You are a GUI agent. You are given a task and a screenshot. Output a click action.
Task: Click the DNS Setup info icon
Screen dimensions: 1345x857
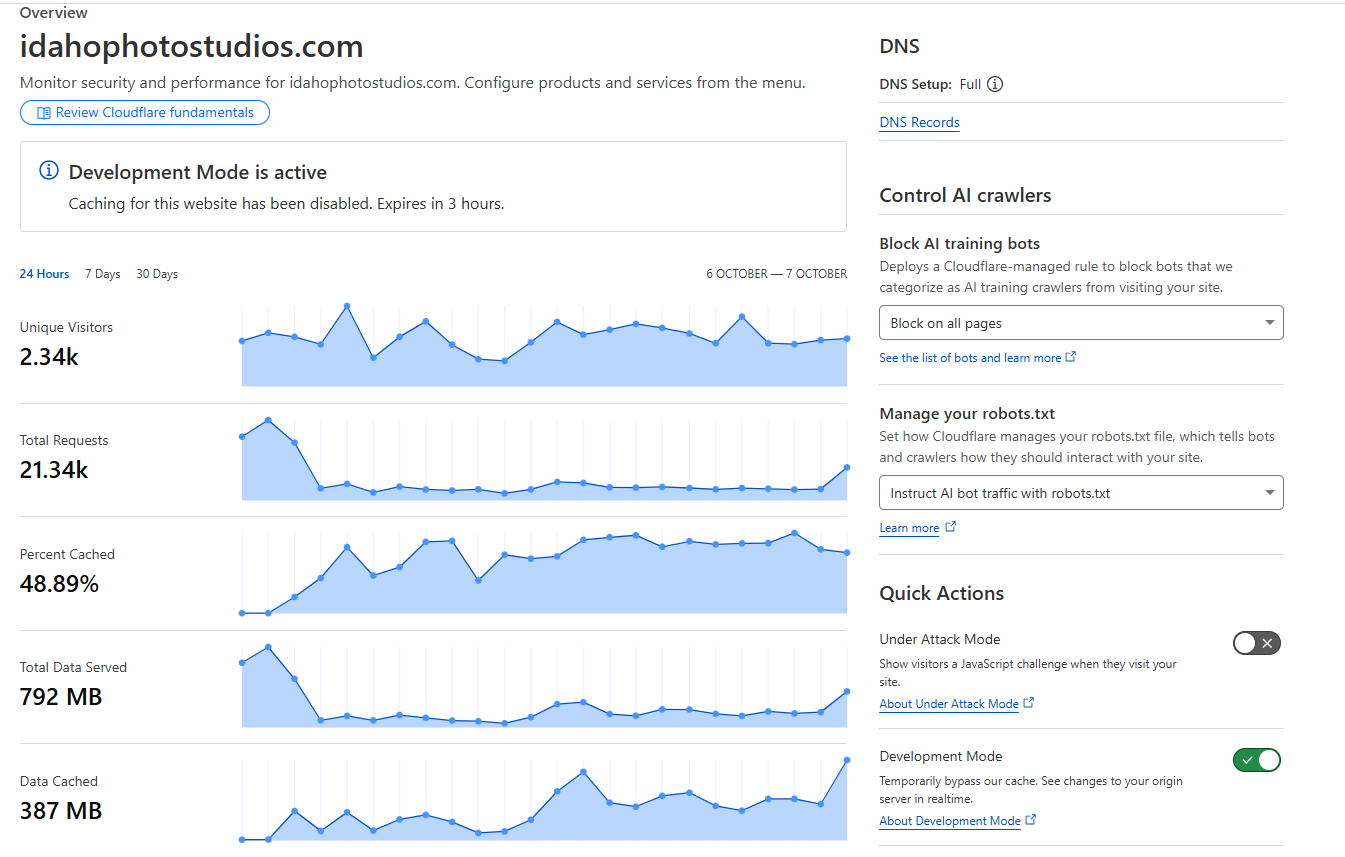point(995,84)
